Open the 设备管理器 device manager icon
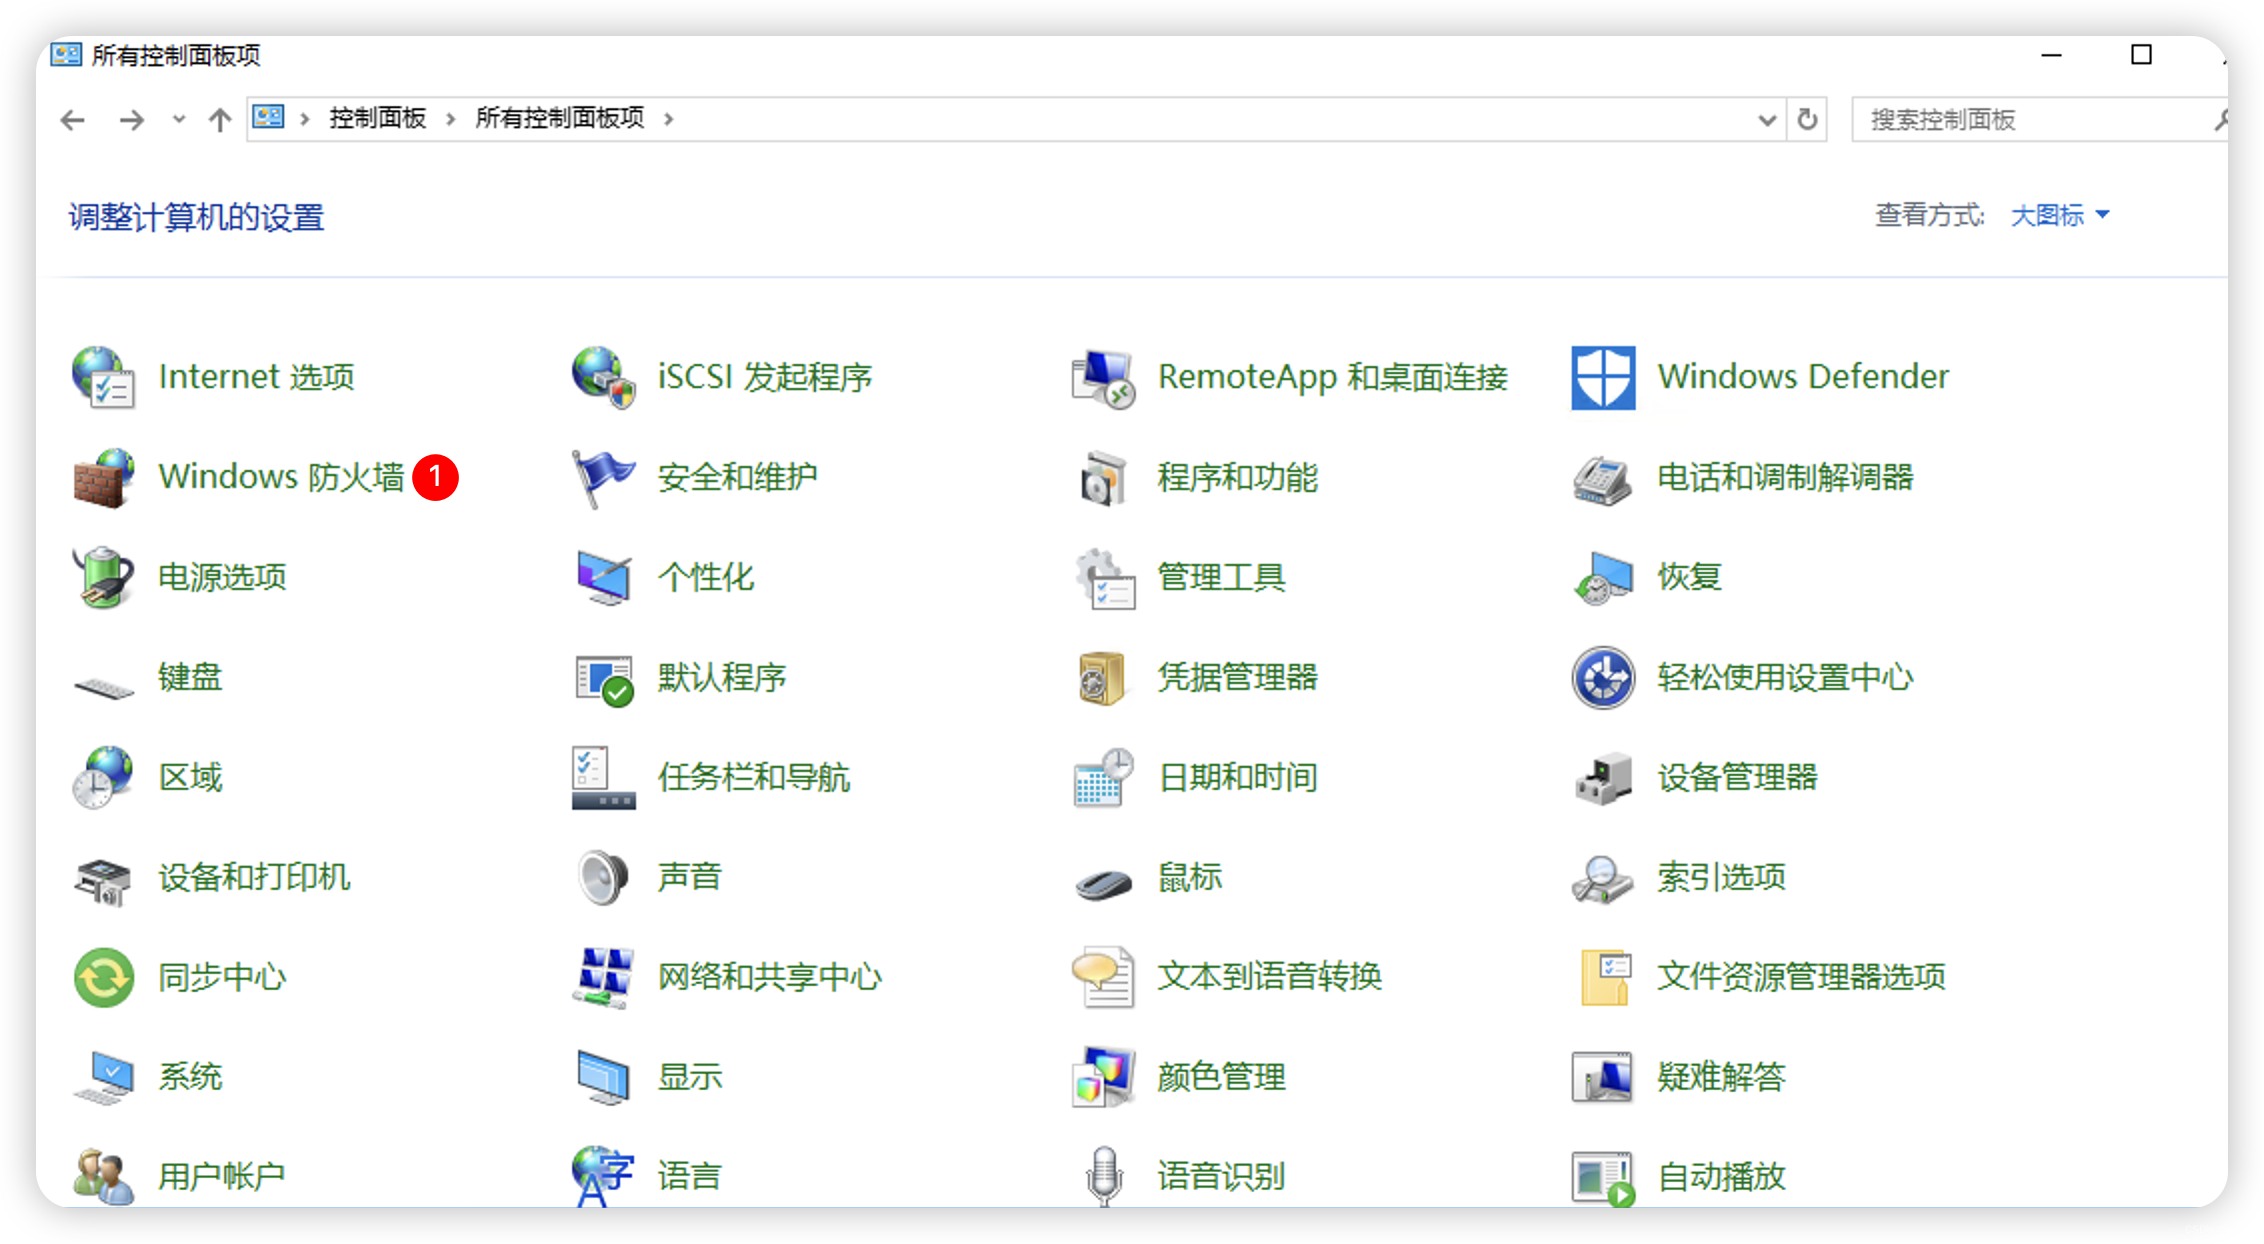Image resolution: width=2264 pixels, height=1244 pixels. pyautogui.click(x=1603, y=778)
